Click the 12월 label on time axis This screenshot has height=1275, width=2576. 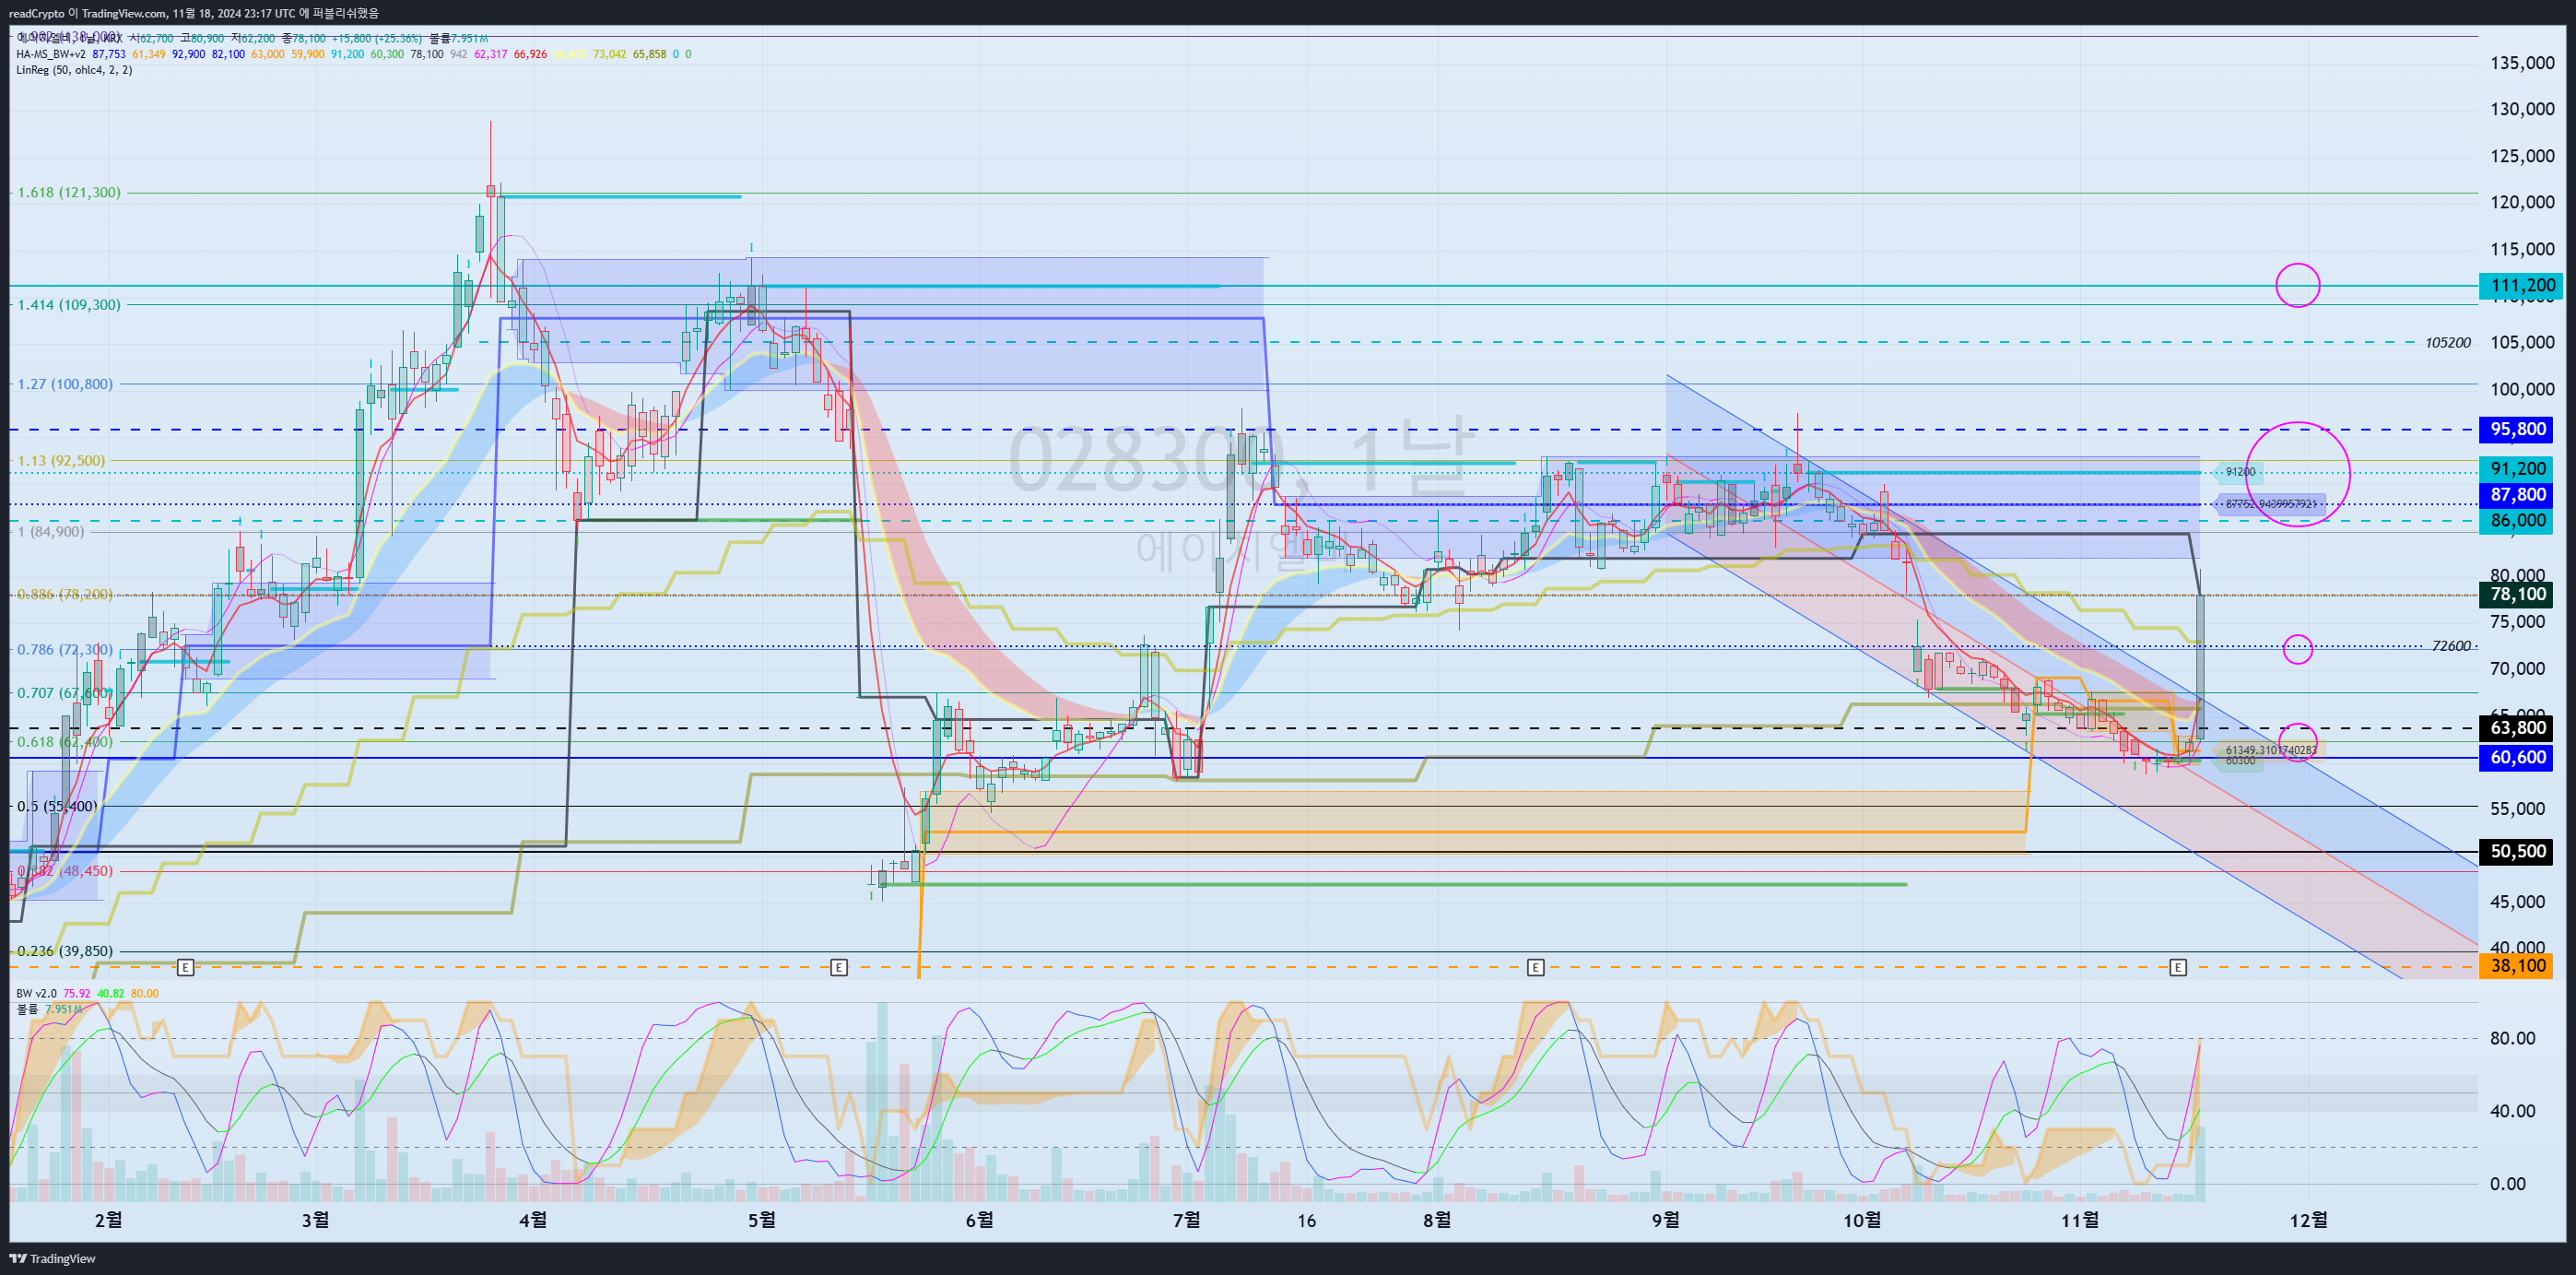click(x=2308, y=1219)
